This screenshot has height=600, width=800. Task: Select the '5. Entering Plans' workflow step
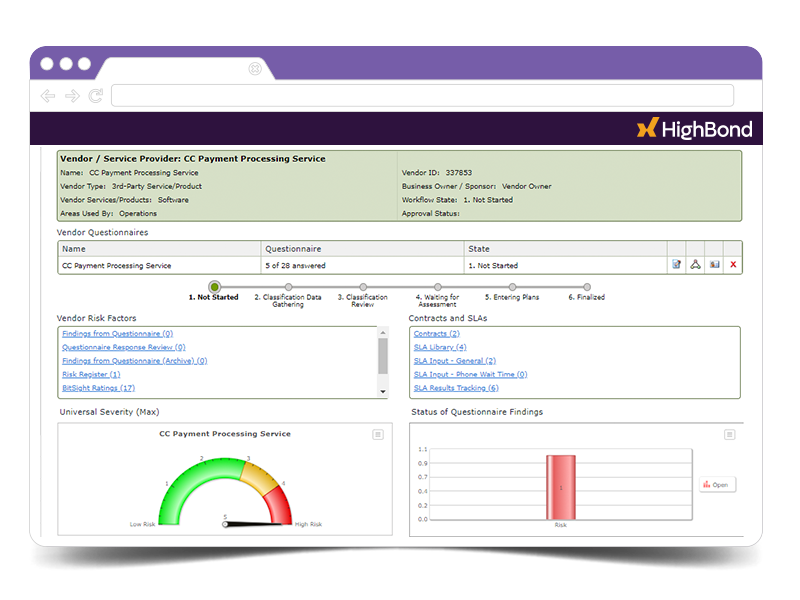click(x=512, y=287)
